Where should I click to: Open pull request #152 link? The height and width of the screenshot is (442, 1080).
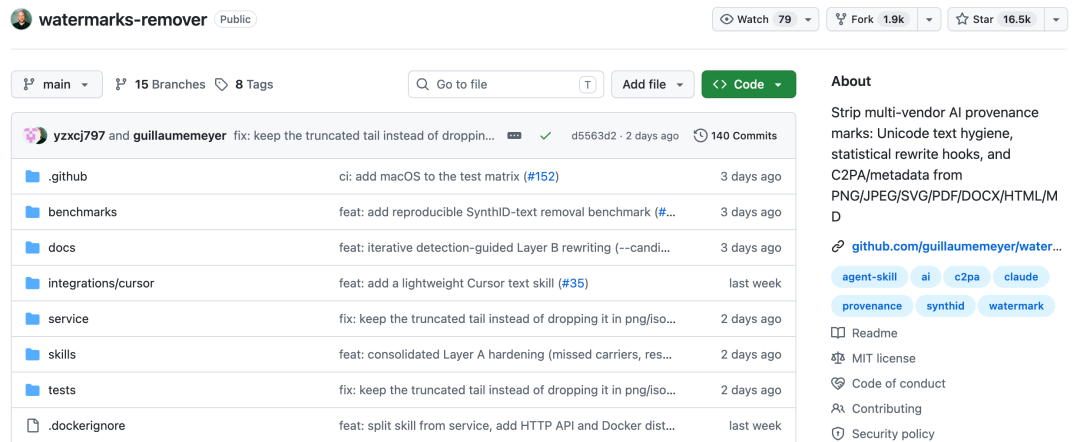tap(541, 176)
